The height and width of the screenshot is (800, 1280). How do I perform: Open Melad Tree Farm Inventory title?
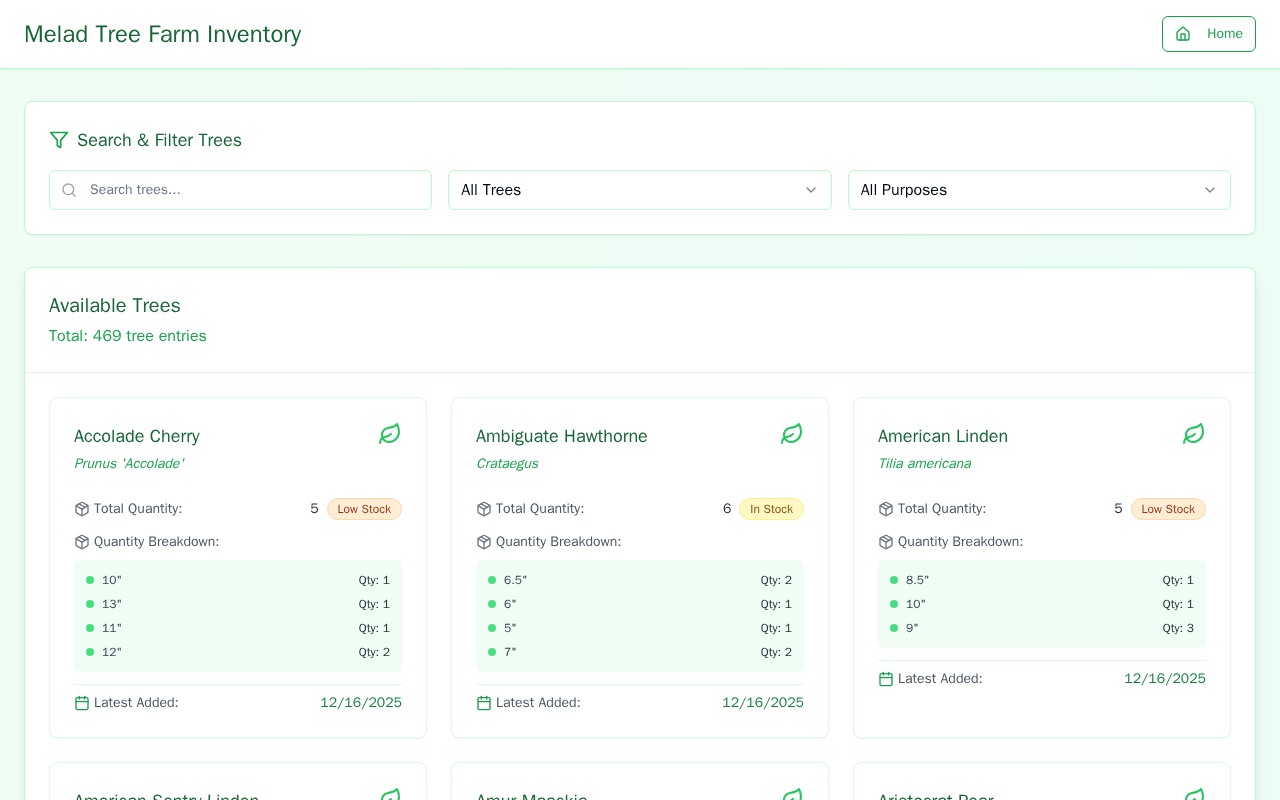coord(163,34)
